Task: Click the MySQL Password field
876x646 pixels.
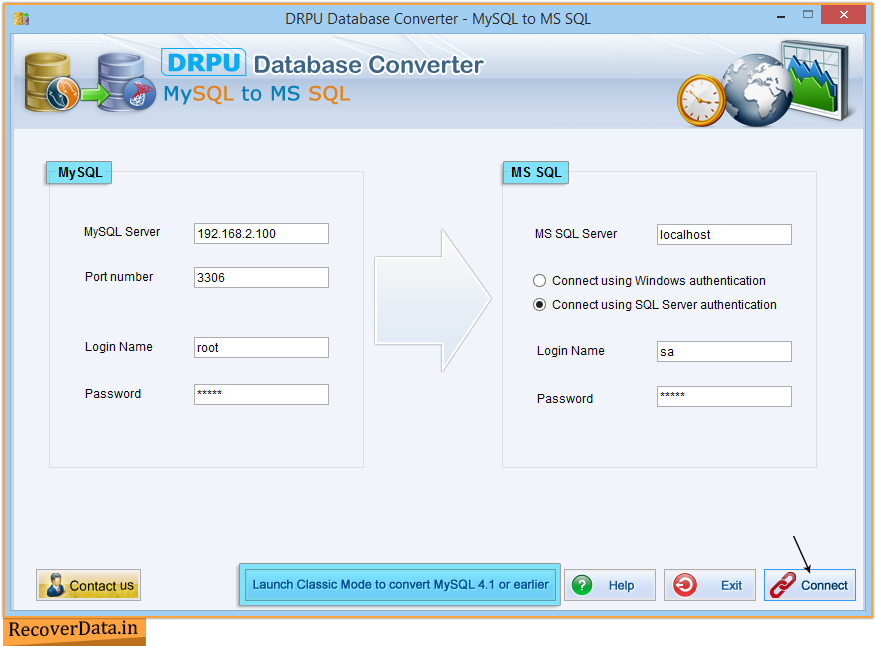Action: click(261, 395)
